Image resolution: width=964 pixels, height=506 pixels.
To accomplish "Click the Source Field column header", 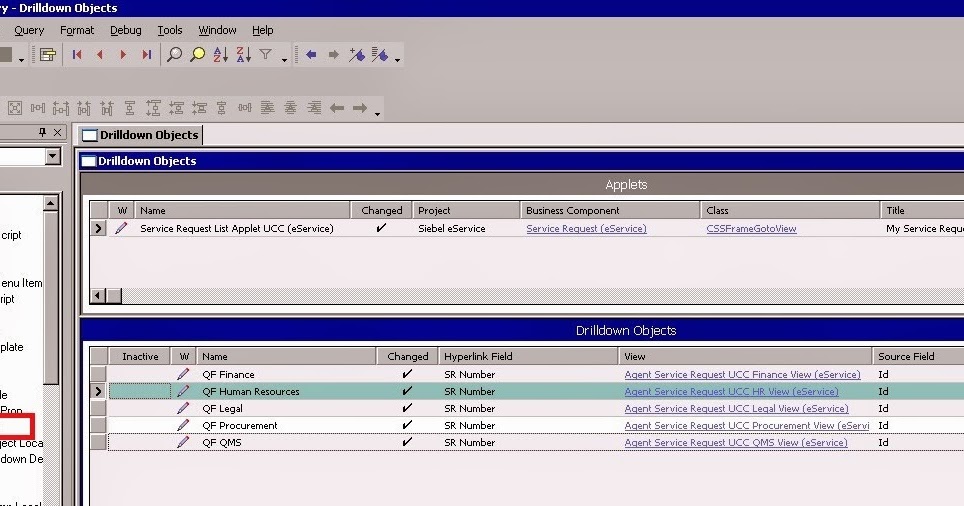I will click(919, 356).
